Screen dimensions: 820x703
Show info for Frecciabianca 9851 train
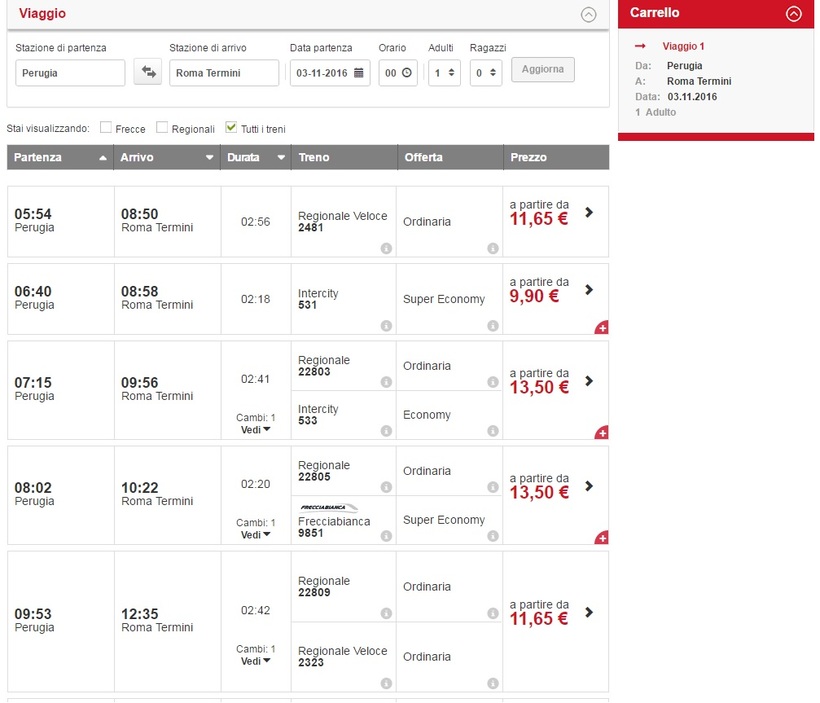(385, 536)
